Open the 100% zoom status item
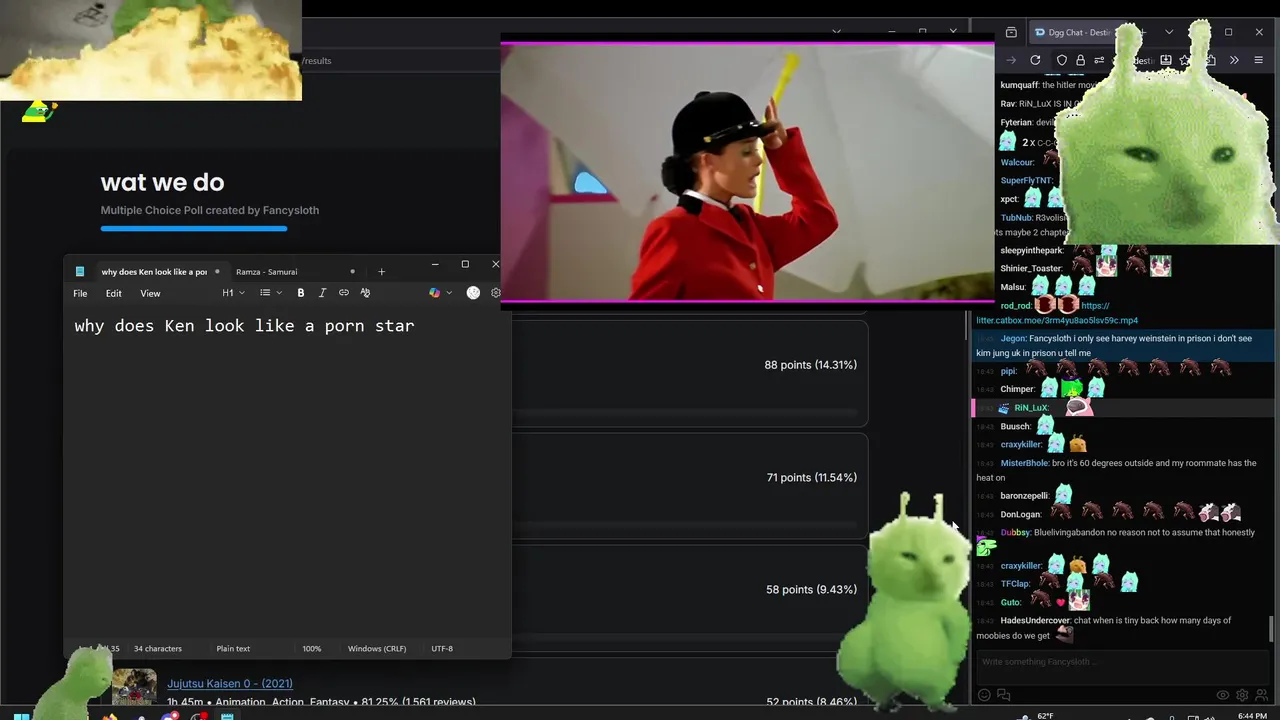This screenshot has height=720, width=1280. (312, 648)
